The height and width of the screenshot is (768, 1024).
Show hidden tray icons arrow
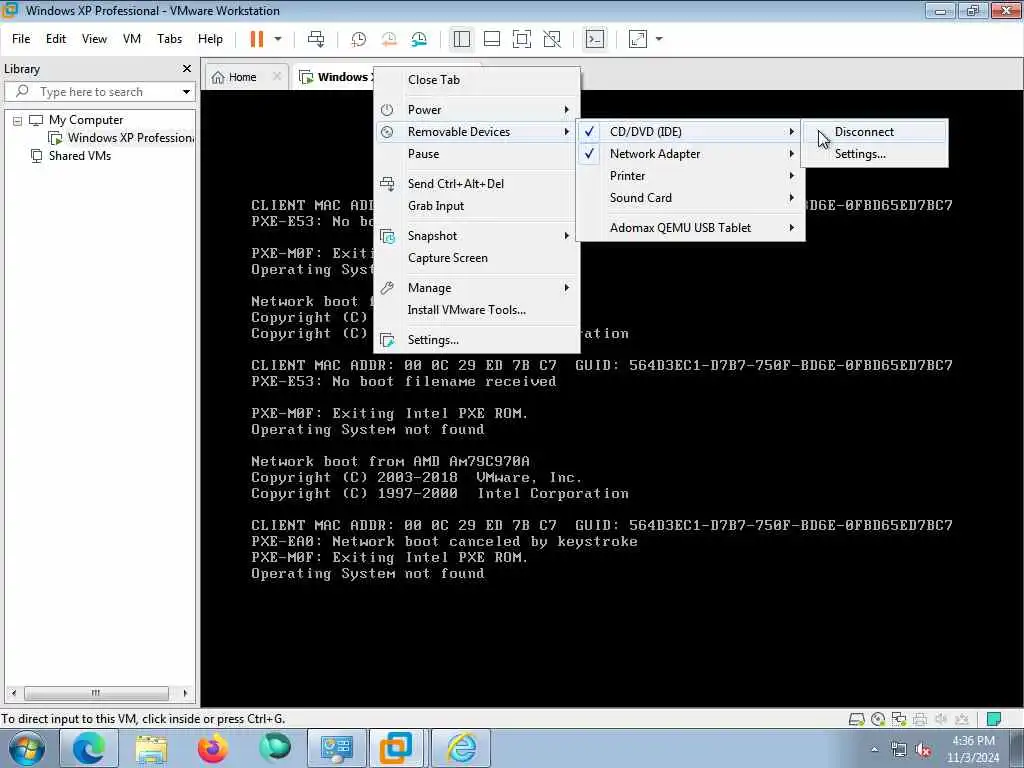874,750
